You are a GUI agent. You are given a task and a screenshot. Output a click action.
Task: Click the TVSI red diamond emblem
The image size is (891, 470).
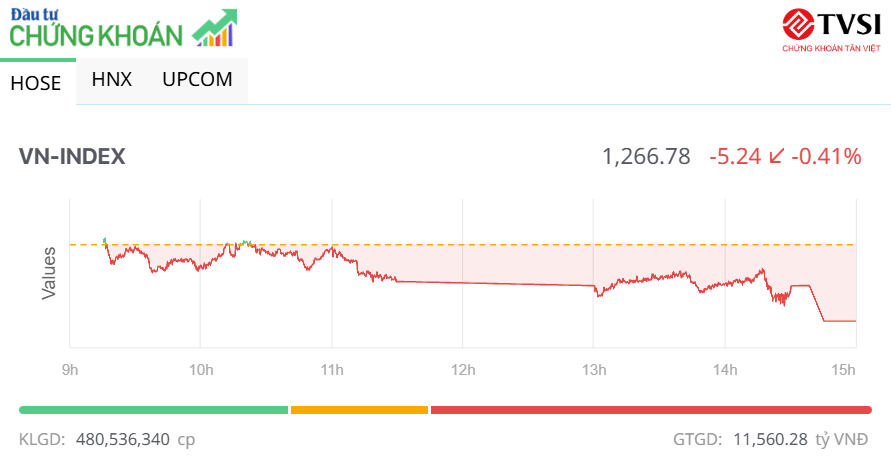798,23
